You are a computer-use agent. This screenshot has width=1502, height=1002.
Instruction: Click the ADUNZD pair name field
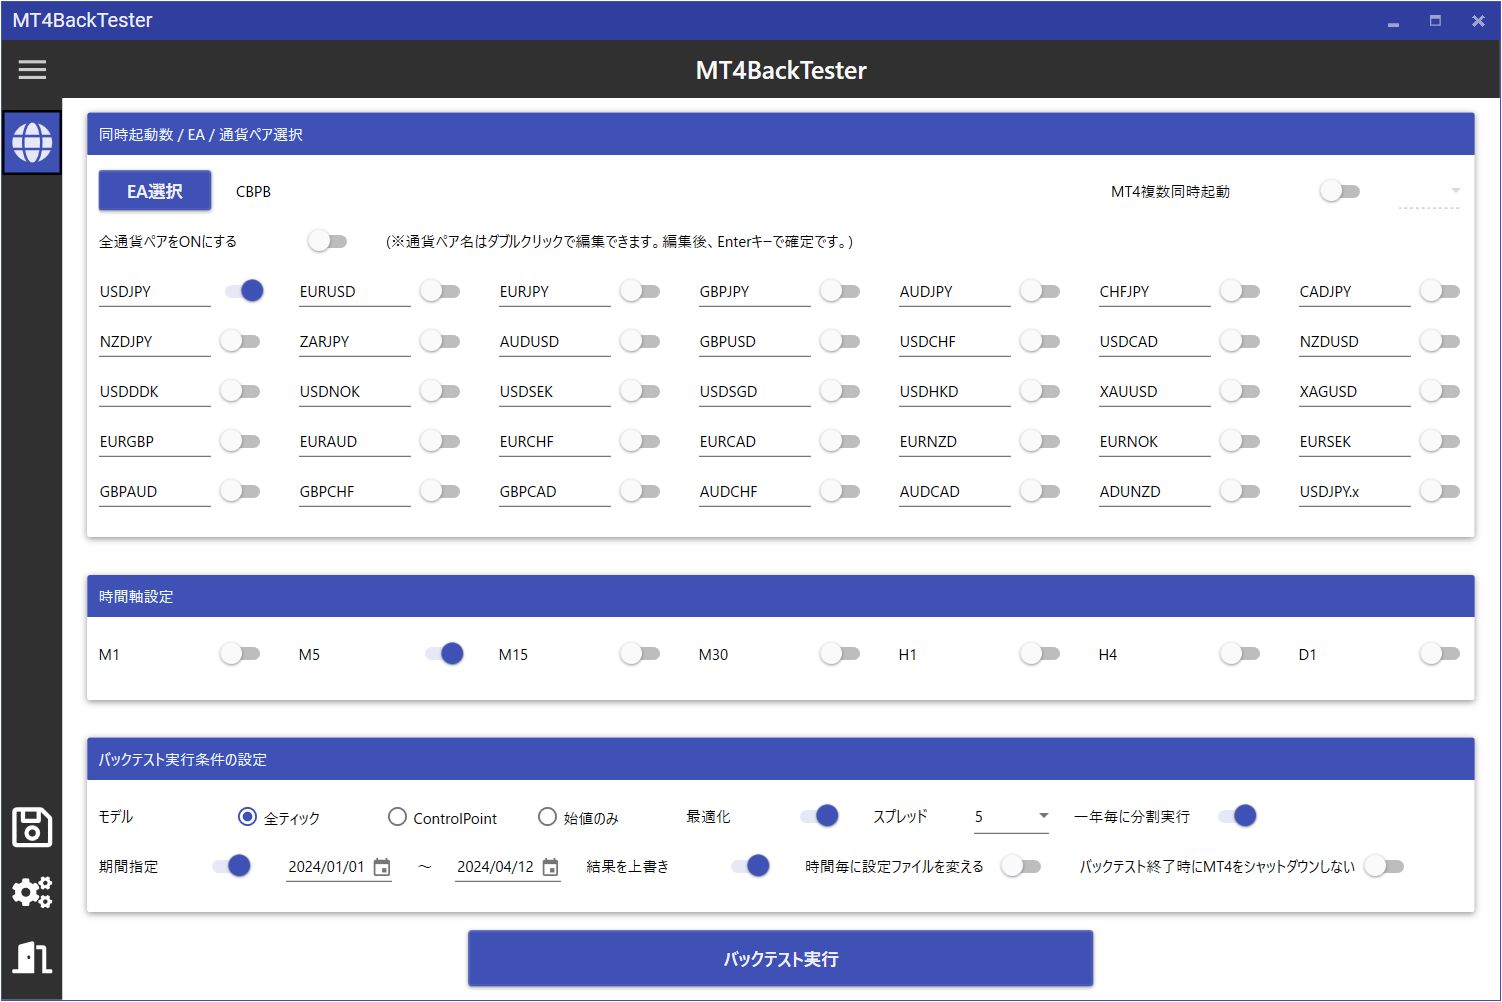(1155, 492)
